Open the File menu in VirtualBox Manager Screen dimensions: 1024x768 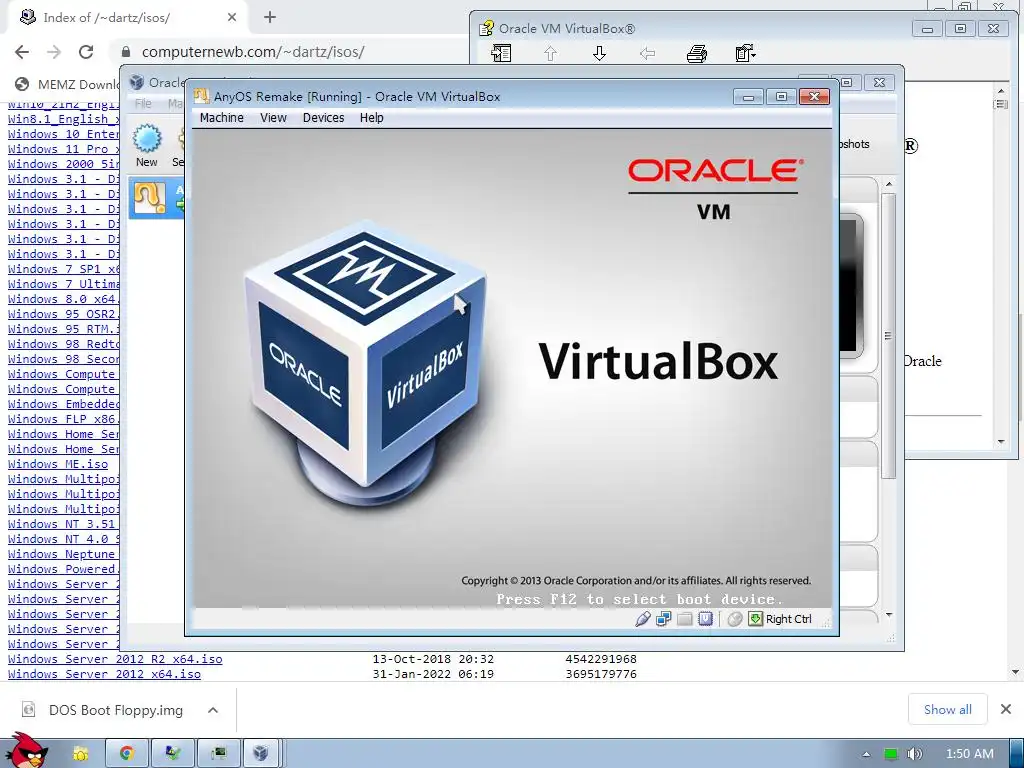[143, 103]
